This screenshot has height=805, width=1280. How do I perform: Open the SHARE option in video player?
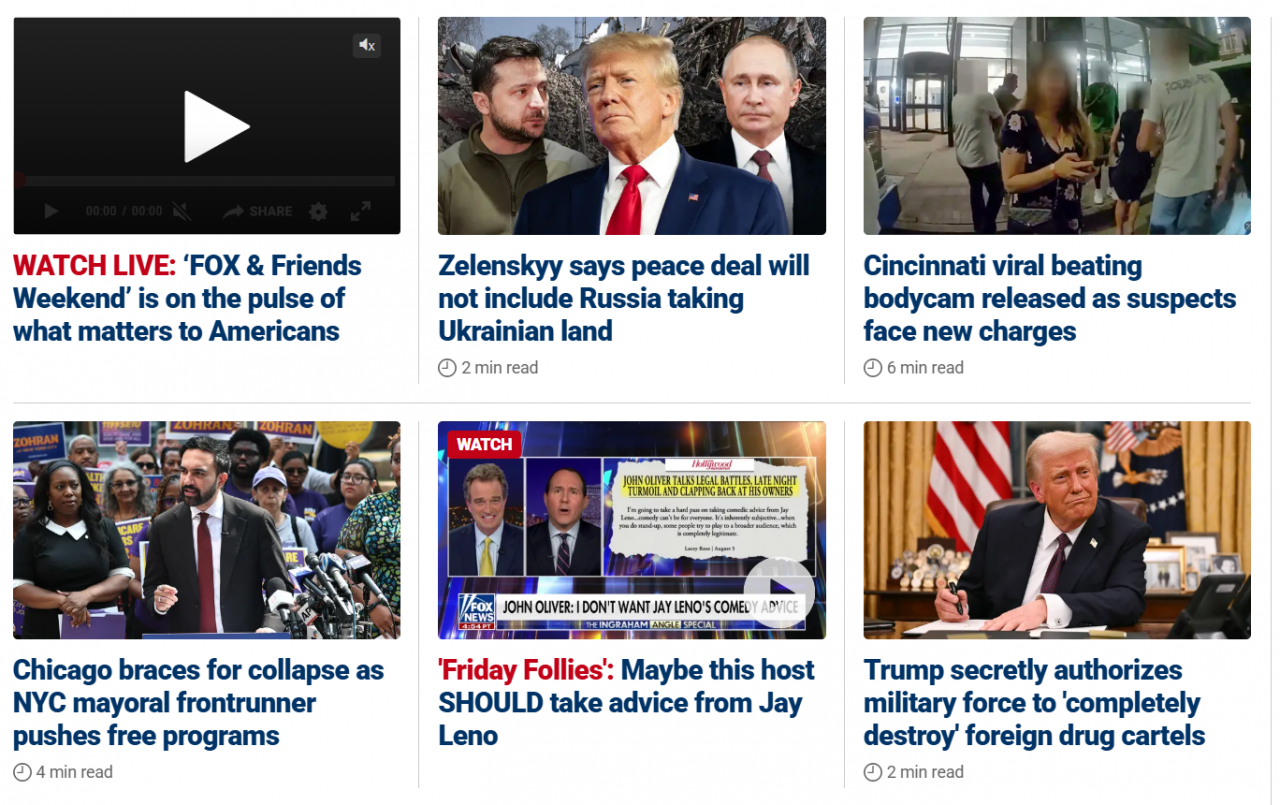(257, 211)
